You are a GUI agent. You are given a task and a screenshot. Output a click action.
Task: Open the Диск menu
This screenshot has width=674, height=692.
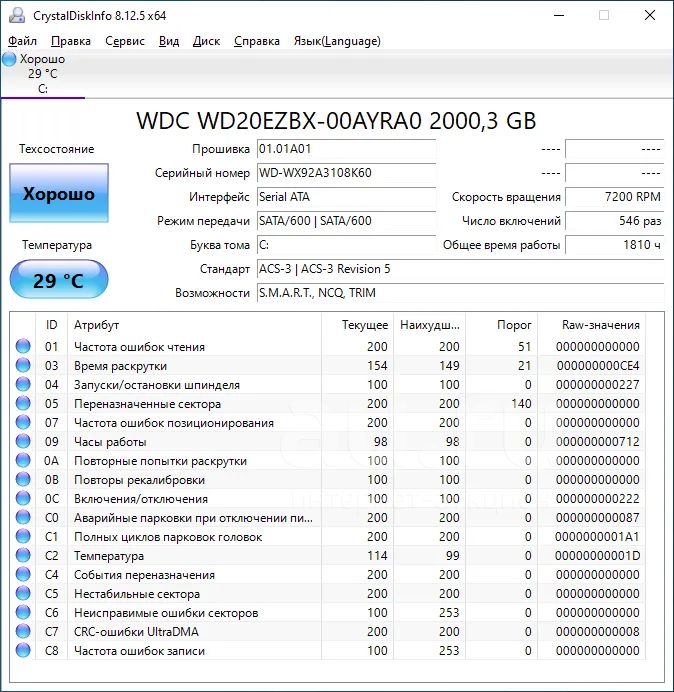pyautogui.click(x=207, y=41)
